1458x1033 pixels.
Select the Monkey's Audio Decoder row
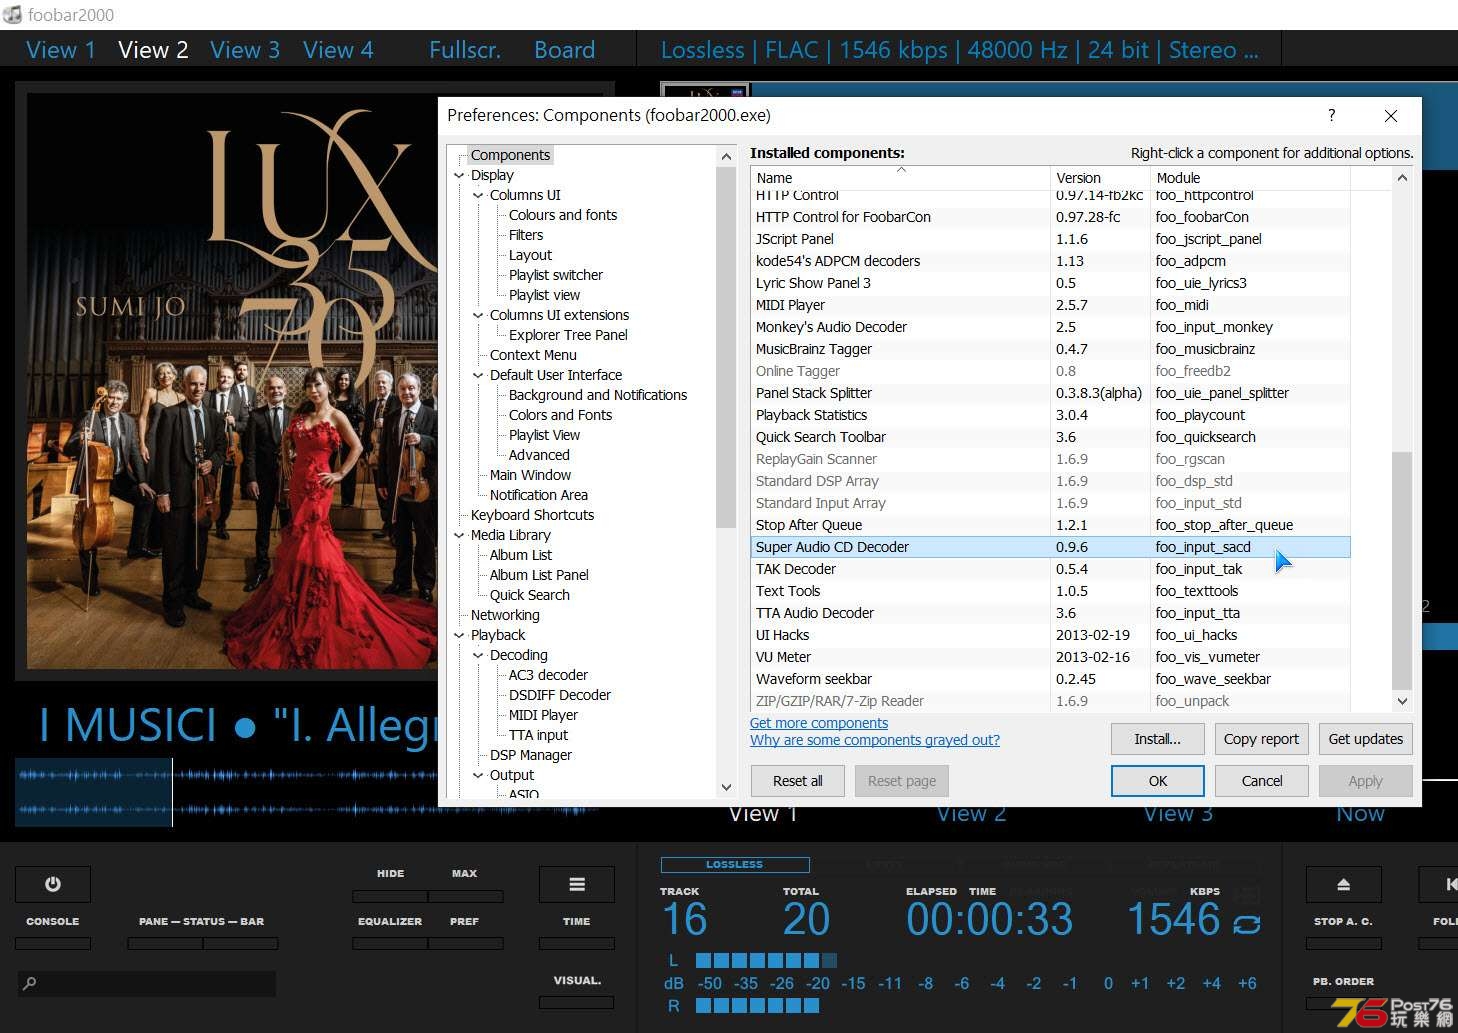coord(1050,327)
